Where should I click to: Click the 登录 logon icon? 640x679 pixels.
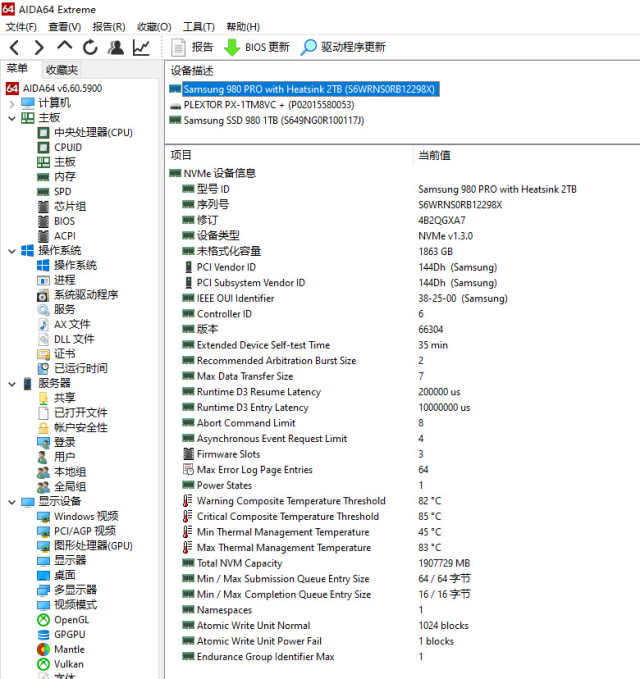coord(43,443)
